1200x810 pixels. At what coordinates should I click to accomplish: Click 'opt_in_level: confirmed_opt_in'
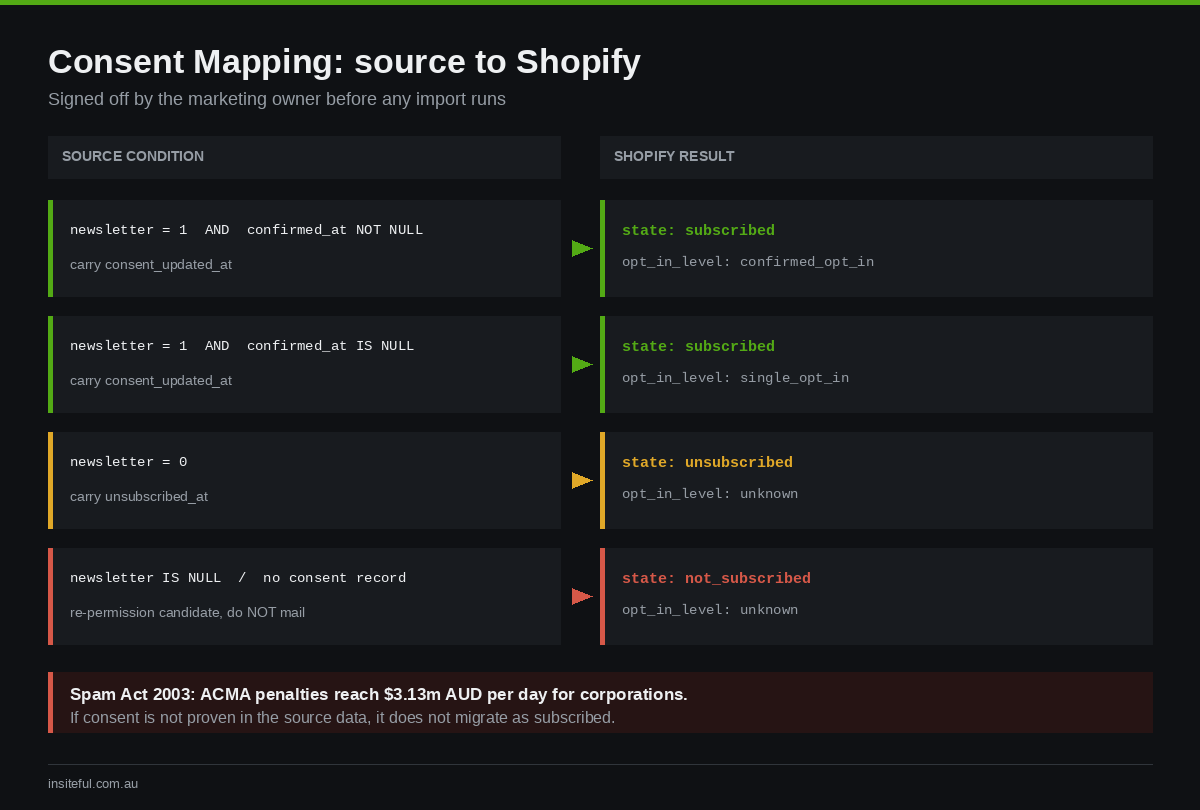click(748, 262)
